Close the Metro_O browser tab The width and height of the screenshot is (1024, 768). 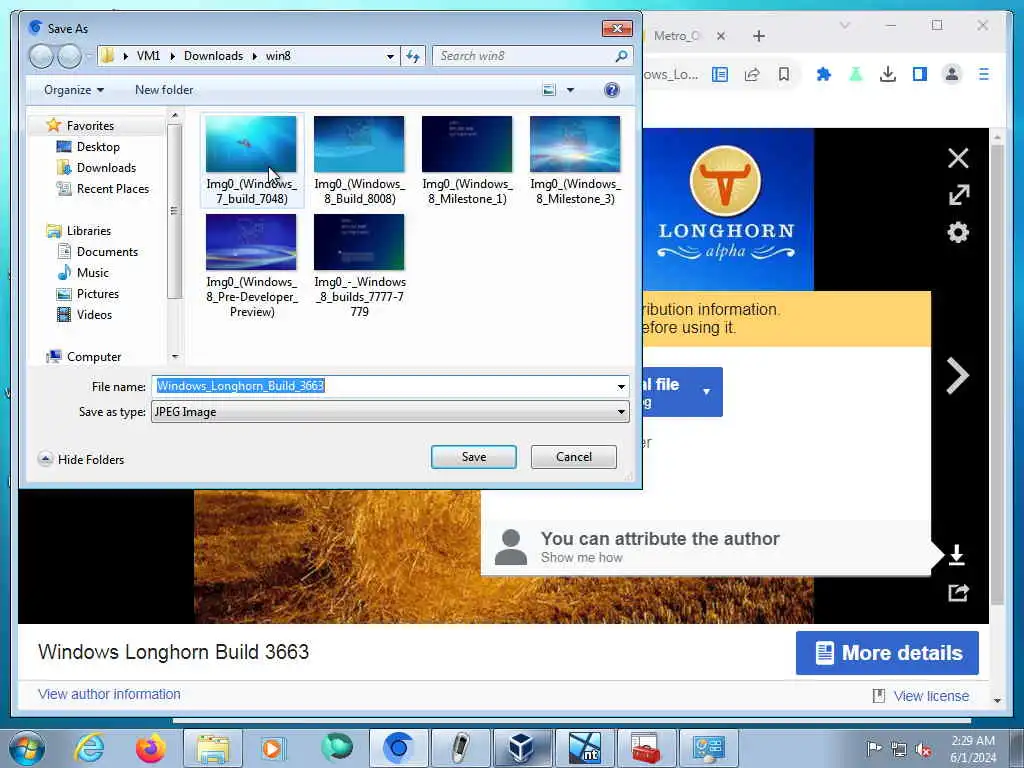721,36
